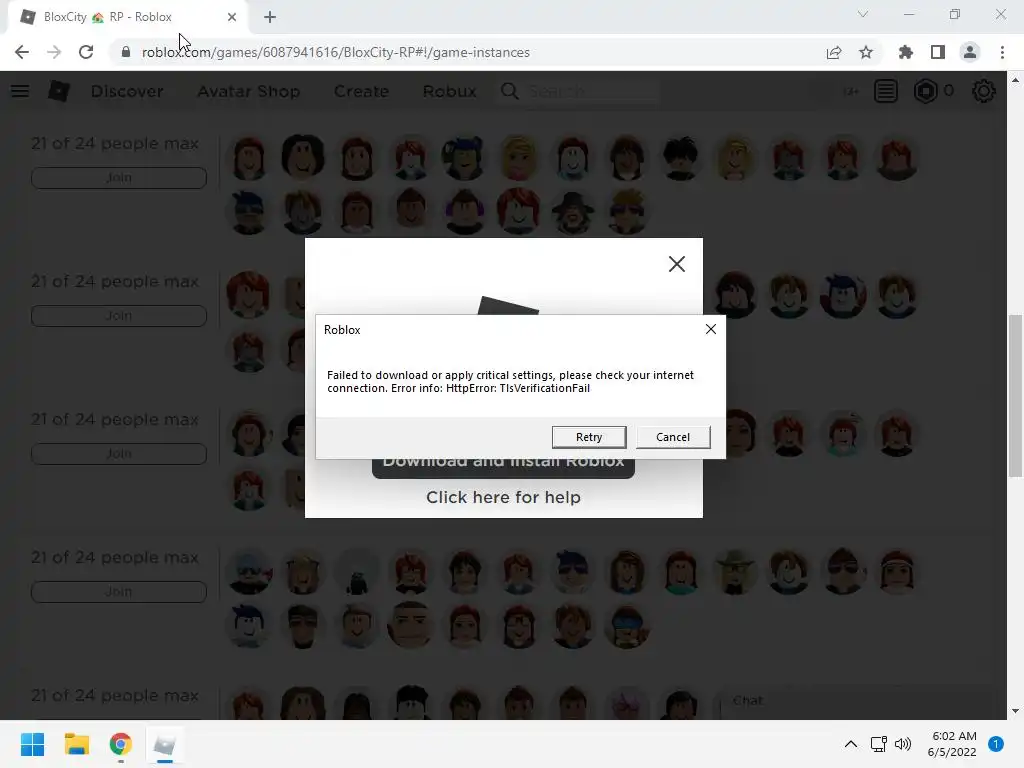The height and width of the screenshot is (768, 1024).
Task: Close the Roblox launch modal behind the error dialog
Action: 677,264
